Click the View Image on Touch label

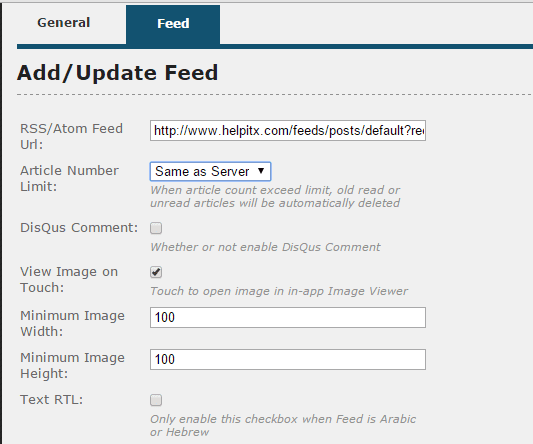coord(69,279)
